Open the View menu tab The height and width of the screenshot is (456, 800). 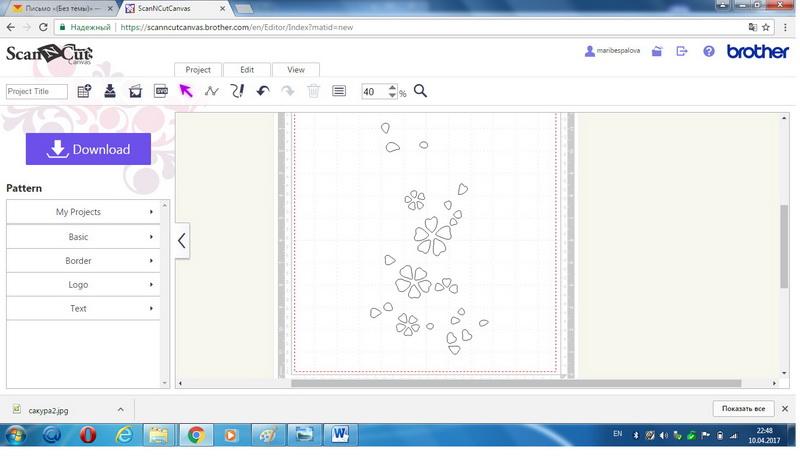pos(296,70)
